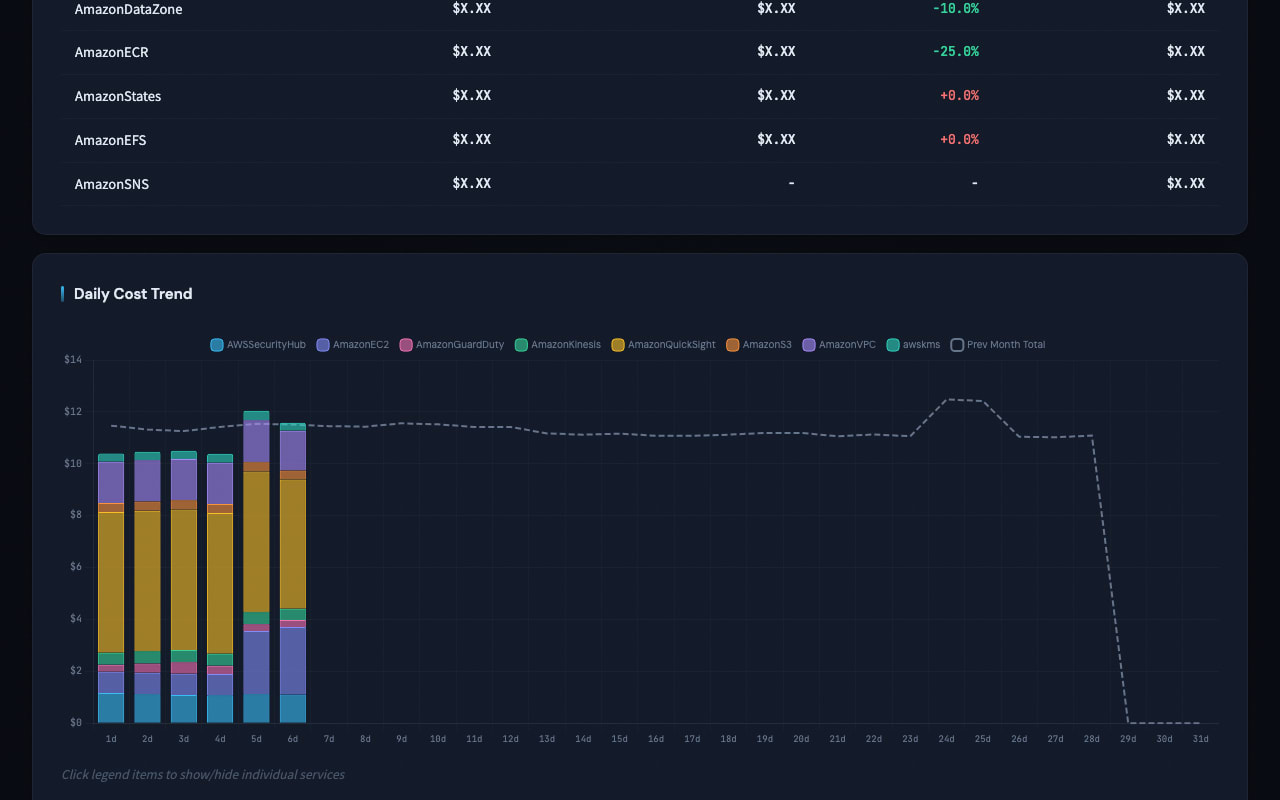This screenshot has height=800, width=1280.
Task: Click the dashed line peak at 24d
Action: pos(947,400)
